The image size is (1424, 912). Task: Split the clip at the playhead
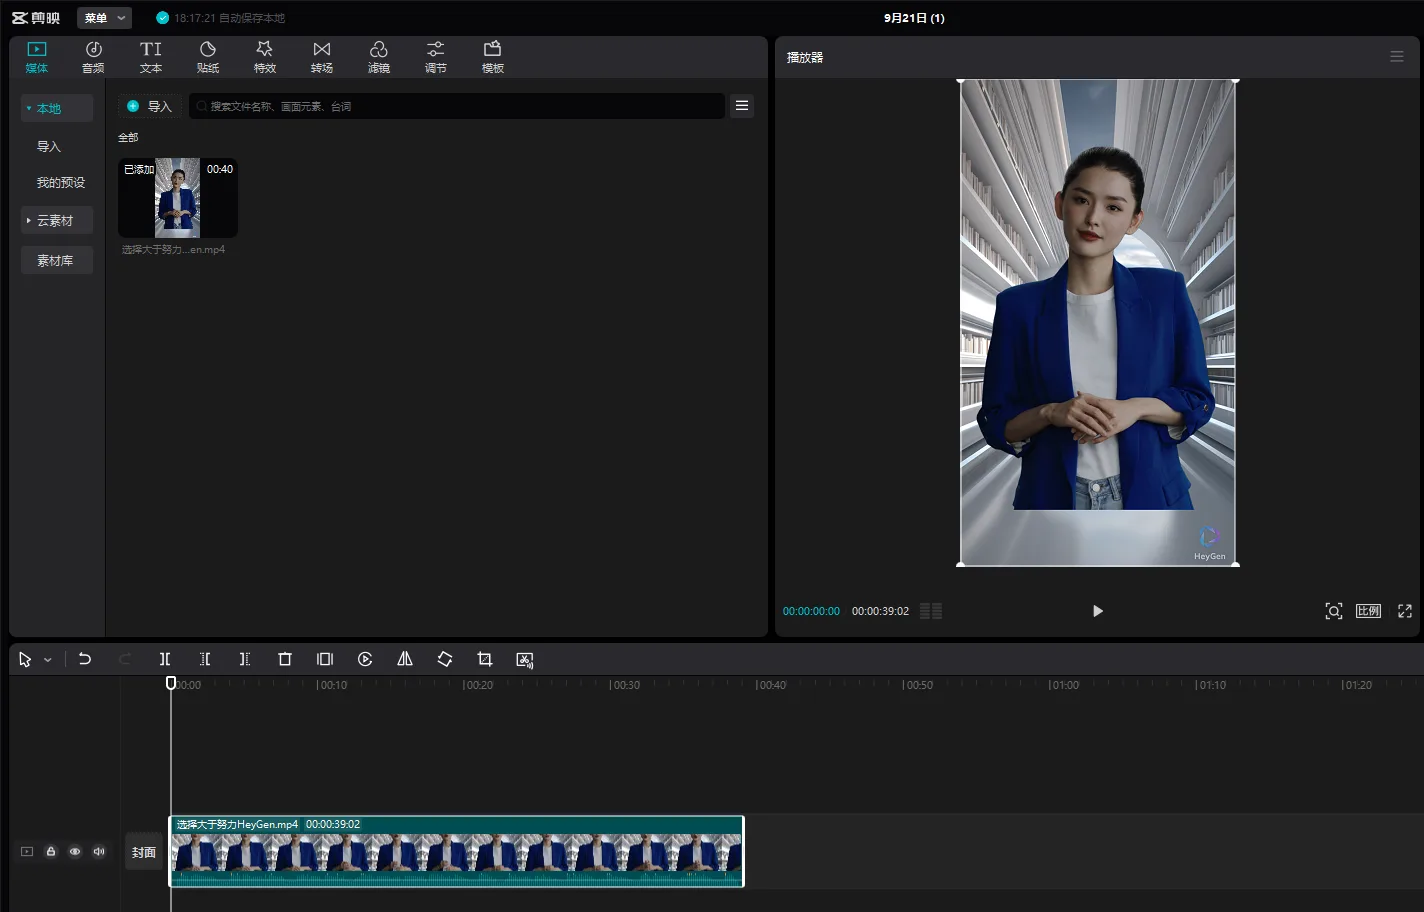pyautogui.click(x=165, y=659)
